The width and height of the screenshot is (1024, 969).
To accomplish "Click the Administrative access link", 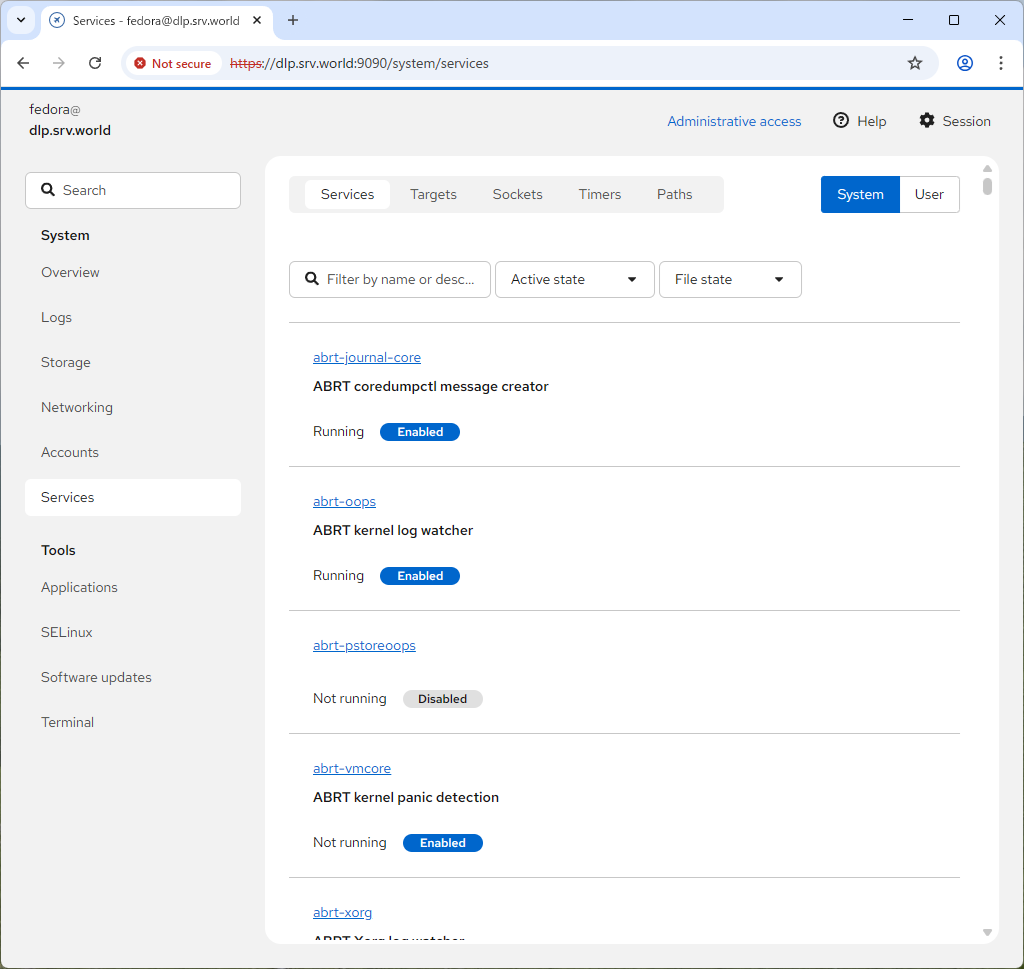I will [734, 122].
